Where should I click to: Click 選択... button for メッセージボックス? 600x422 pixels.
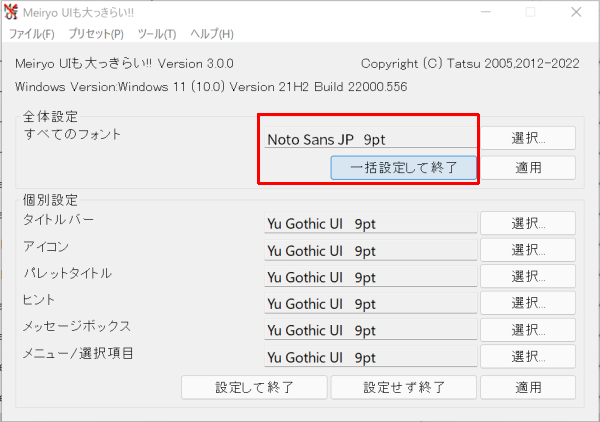pyautogui.click(x=528, y=330)
